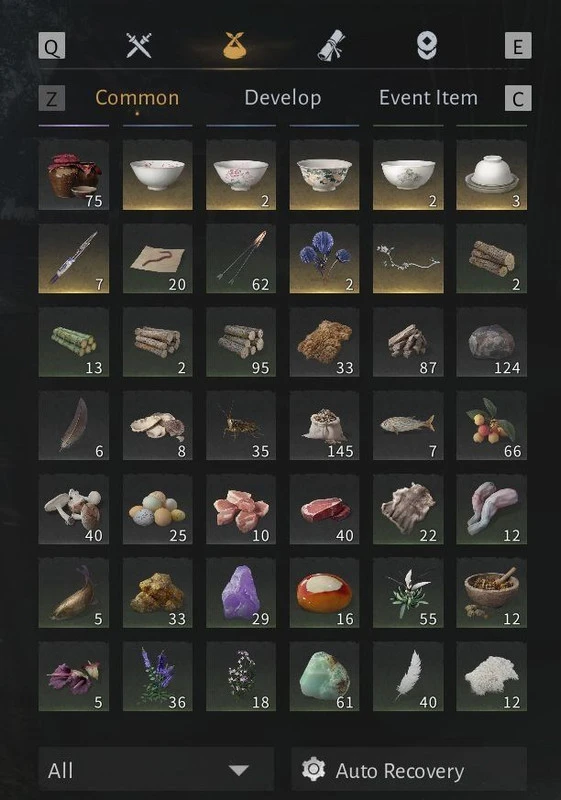
Task: Open Auto Recovery settings
Action: tap(409, 770)
